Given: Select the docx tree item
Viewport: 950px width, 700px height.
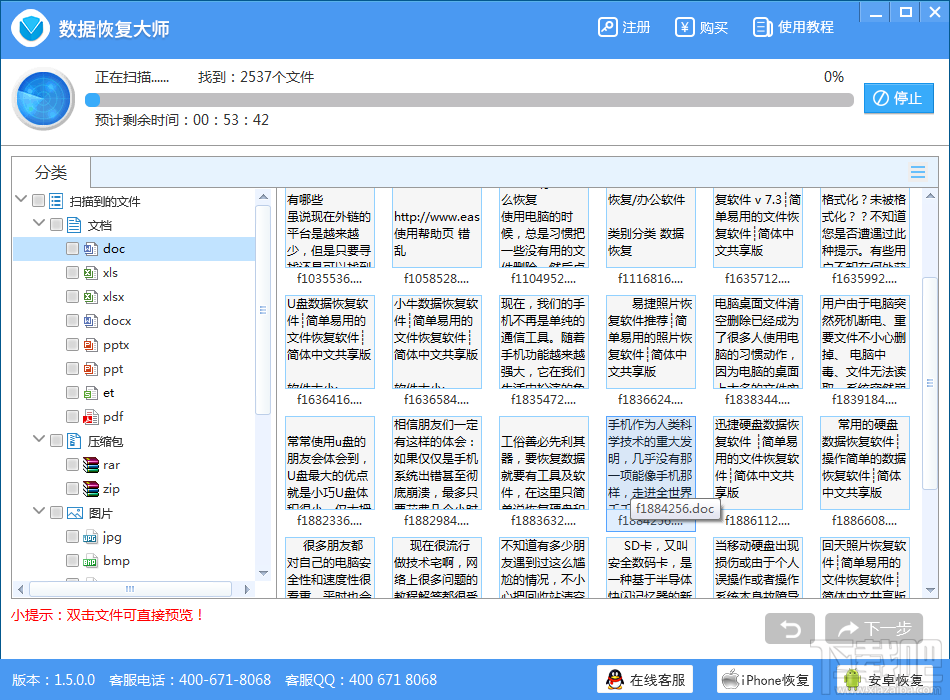Looking at the screenshot, I should click(116, 321).
